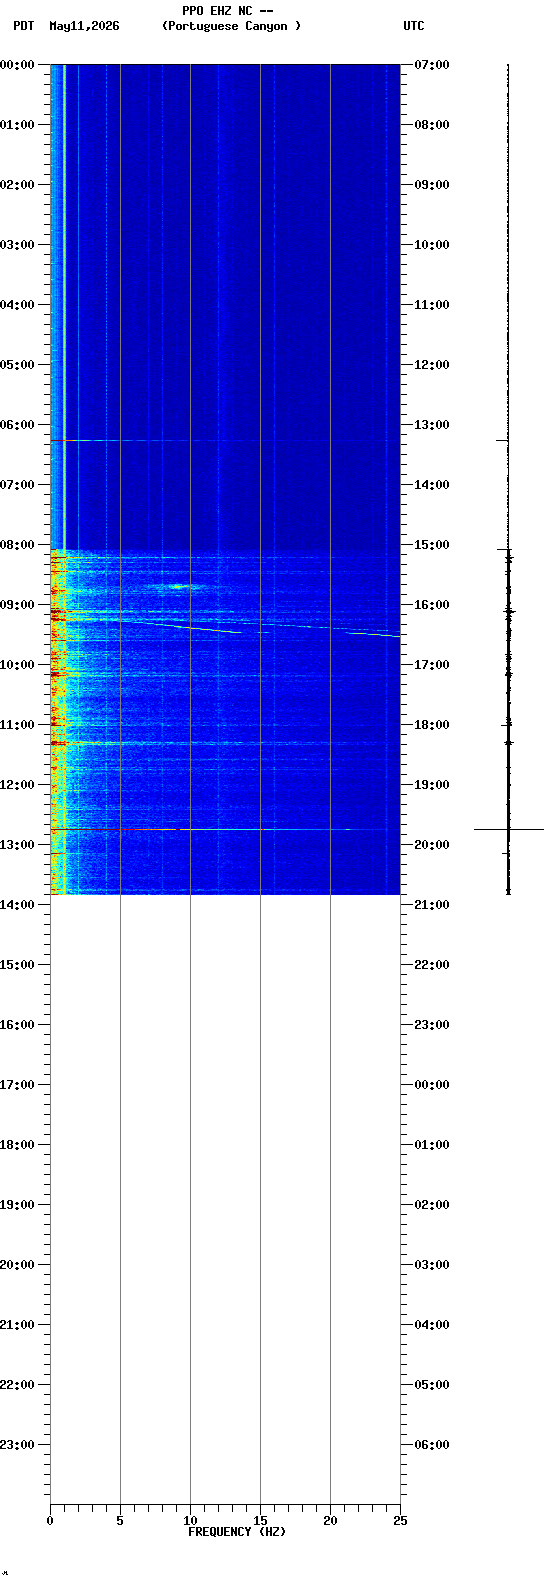Click the '07:00' UTC time label

(x=432, y=64)
